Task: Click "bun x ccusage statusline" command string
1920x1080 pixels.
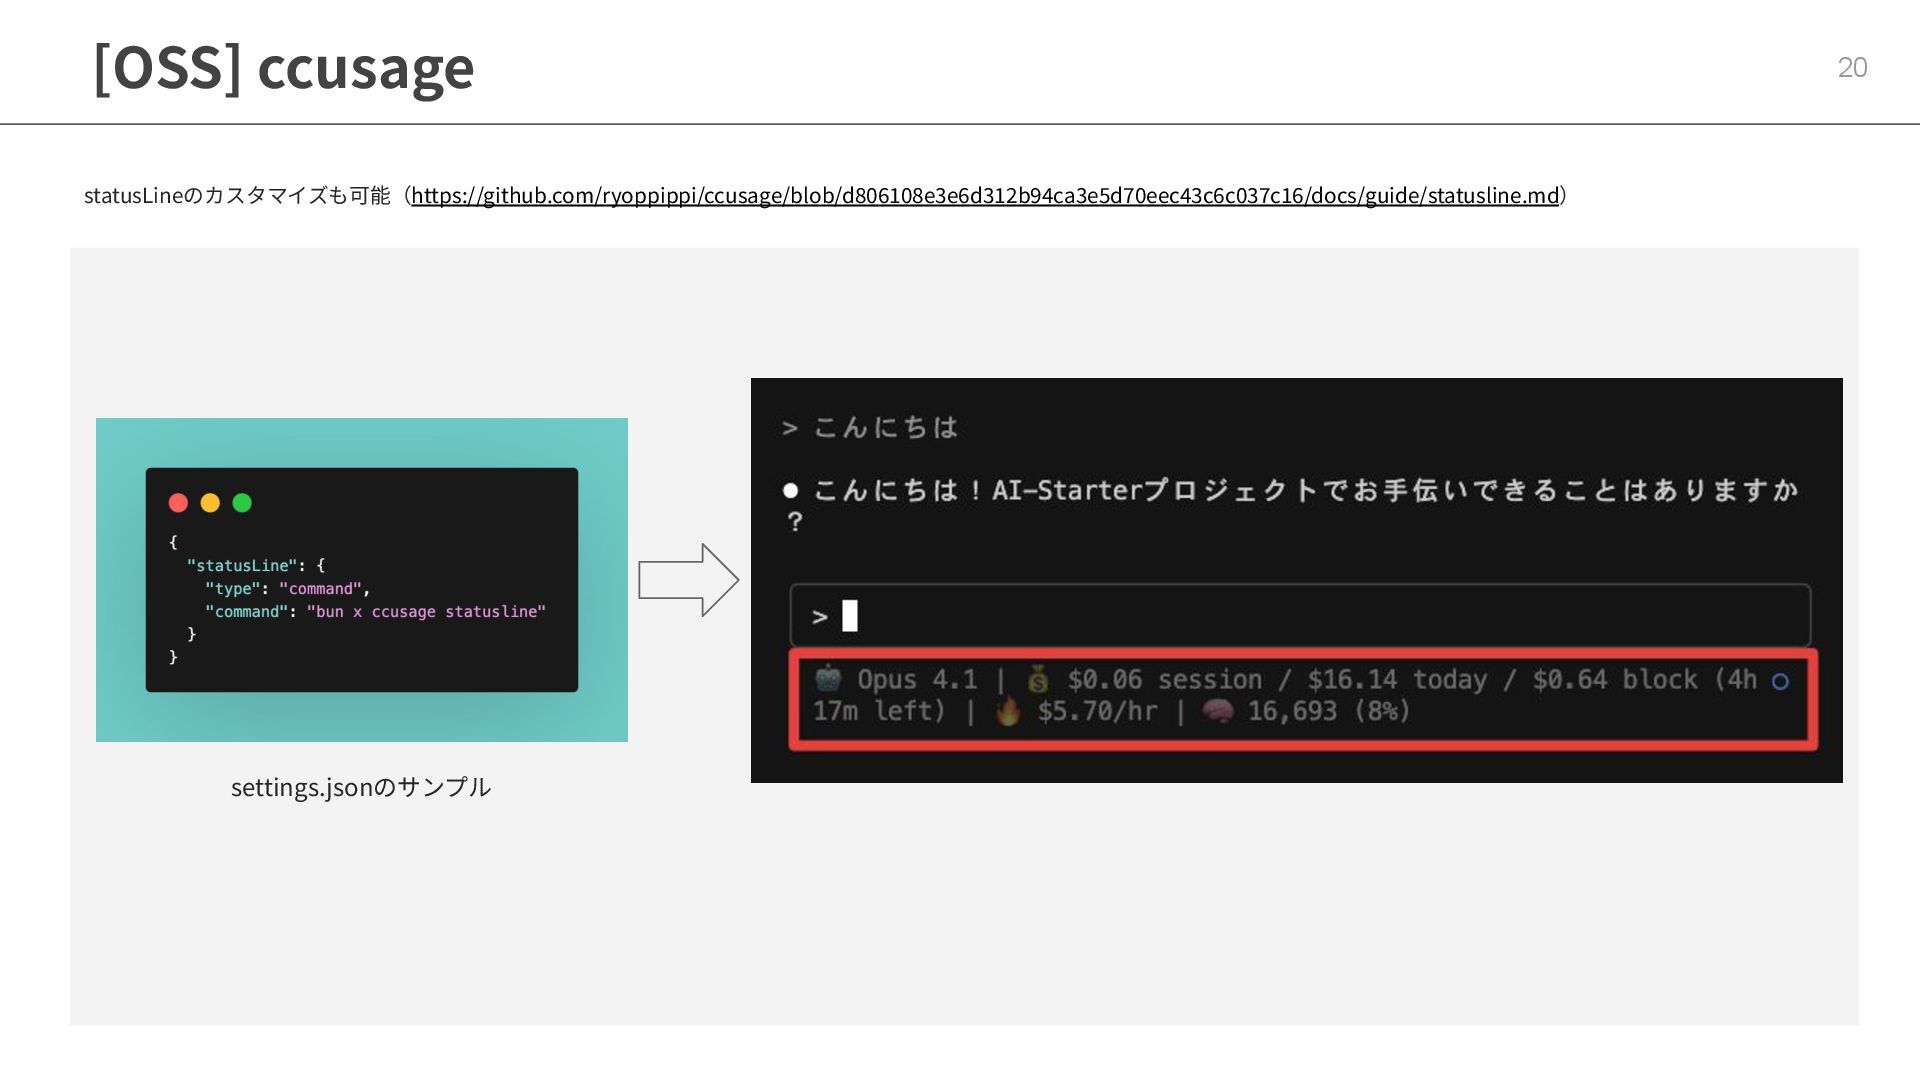Action: (426, 612)
